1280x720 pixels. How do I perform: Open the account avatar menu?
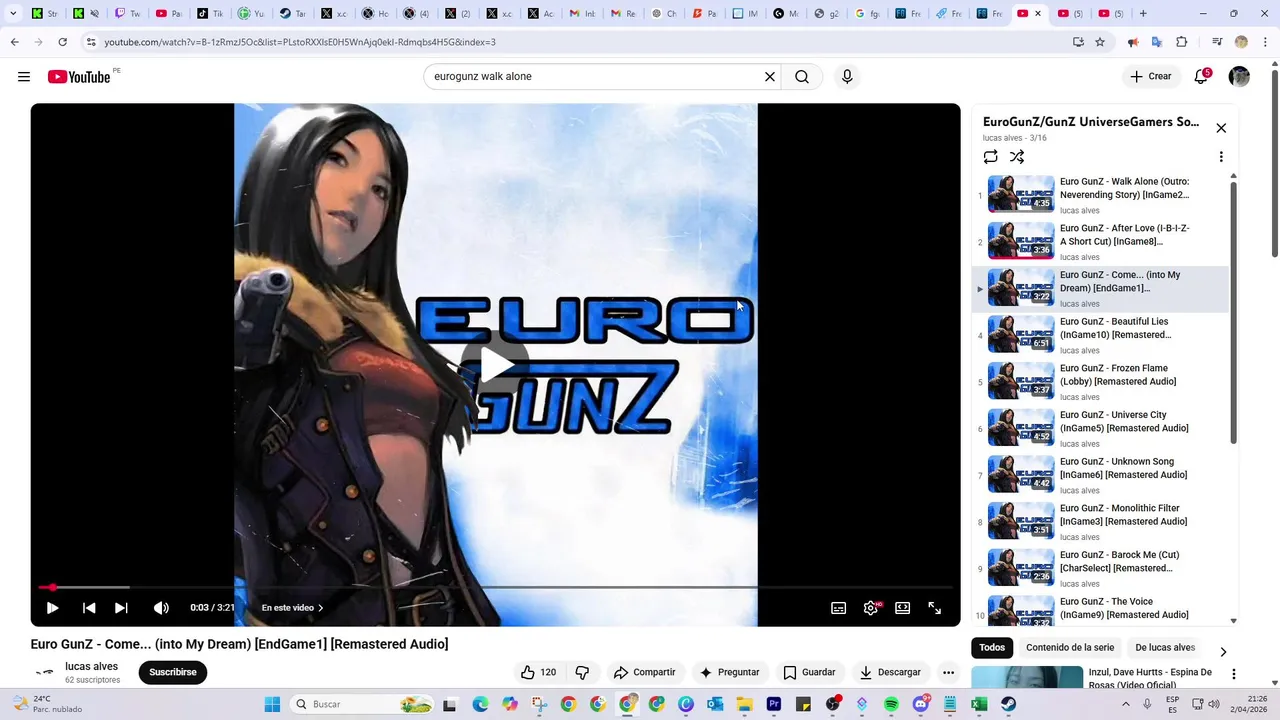[1239, 77]
